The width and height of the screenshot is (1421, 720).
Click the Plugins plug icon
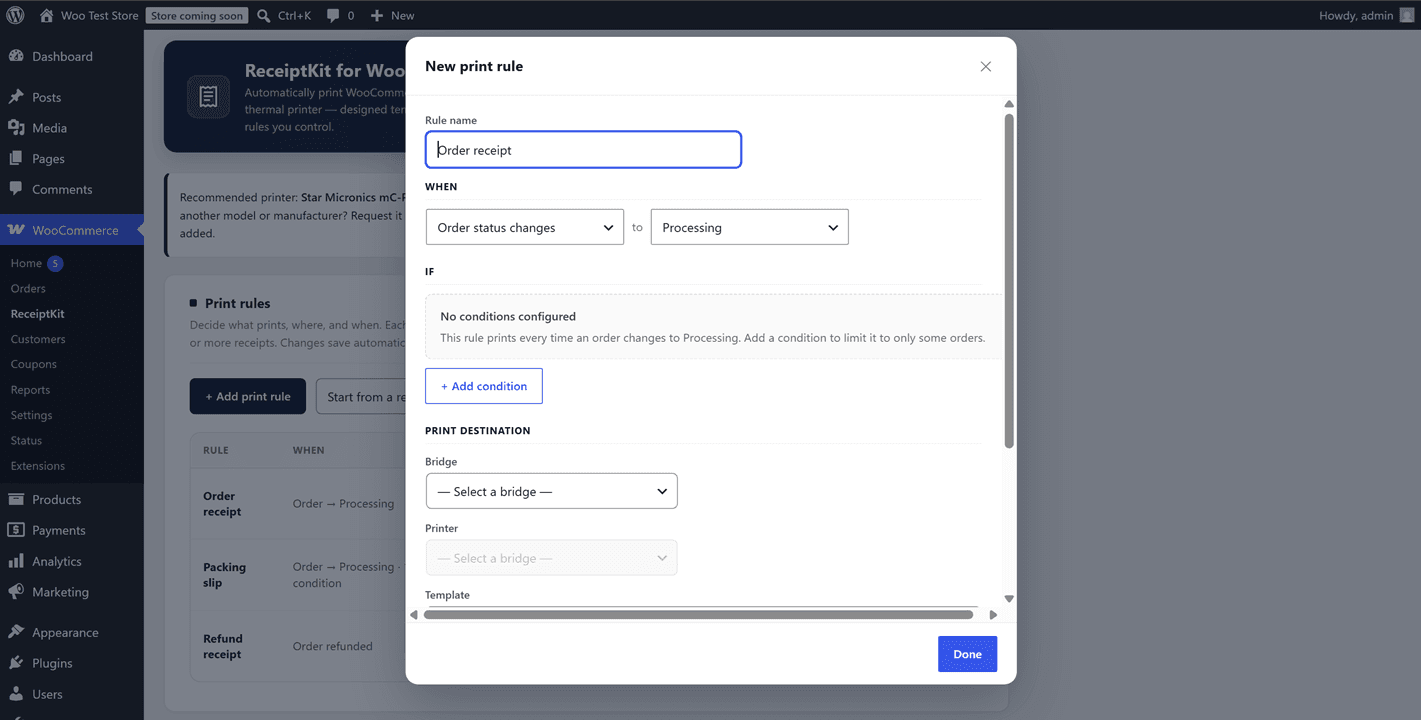point(16,663)
